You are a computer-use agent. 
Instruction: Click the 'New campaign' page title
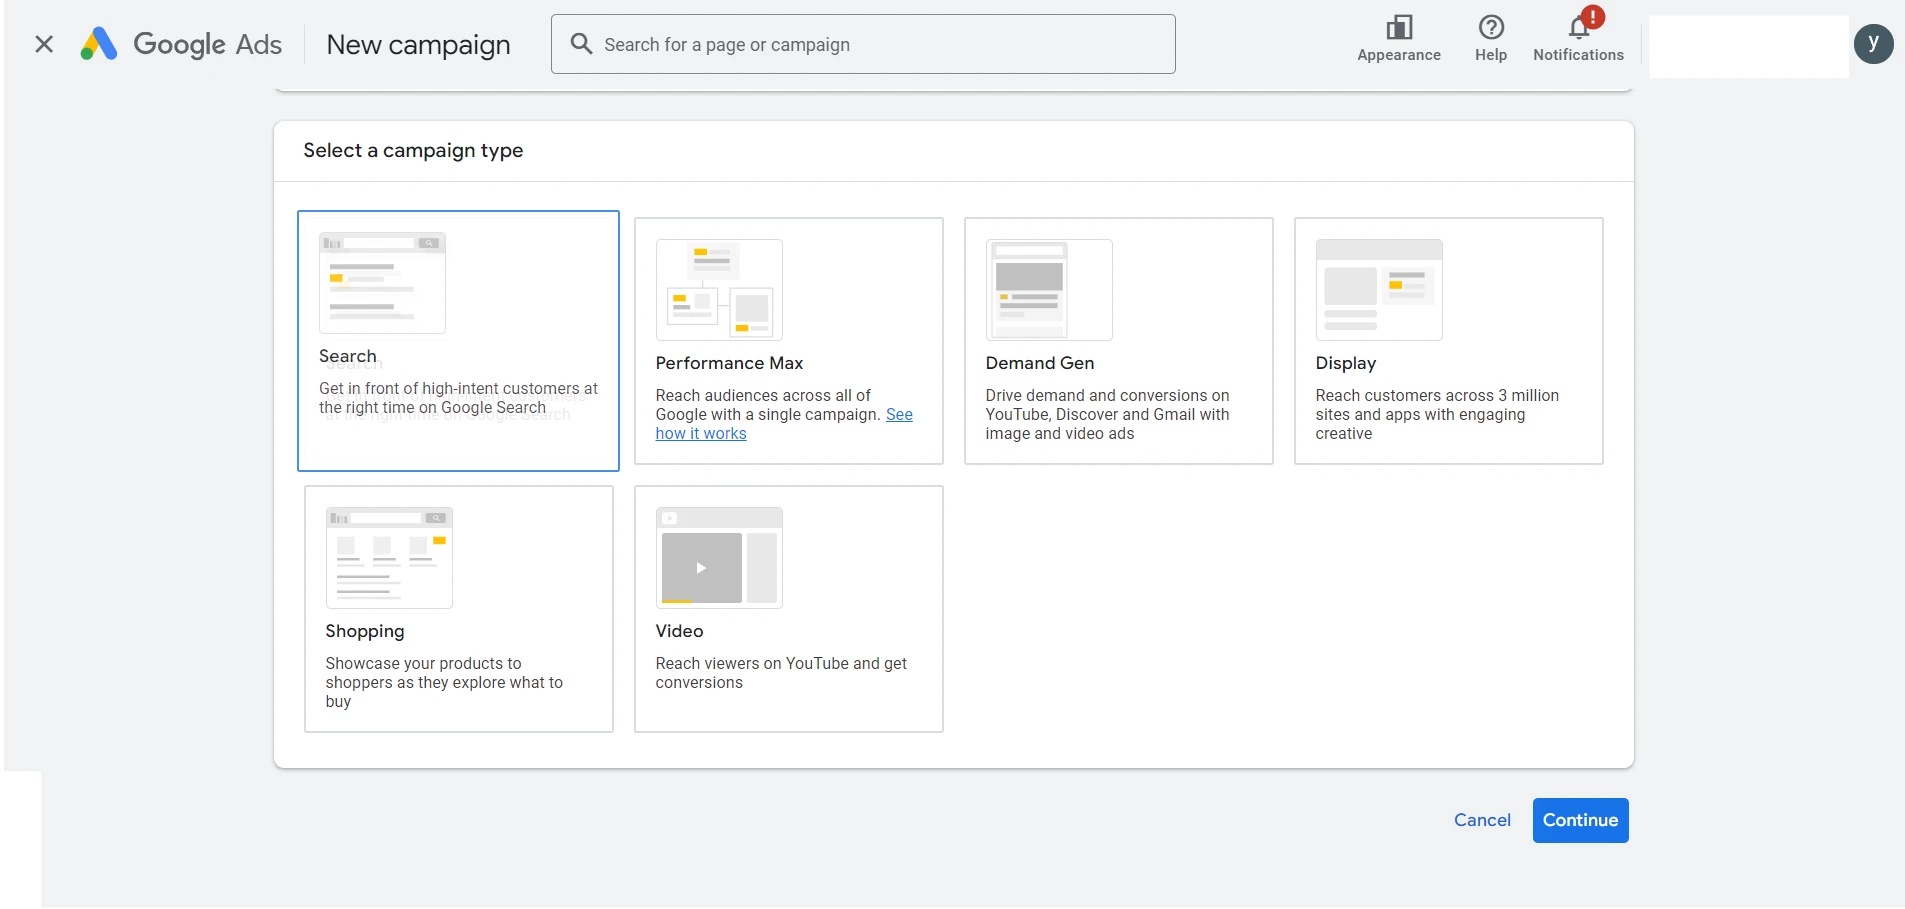pos(418,45)
